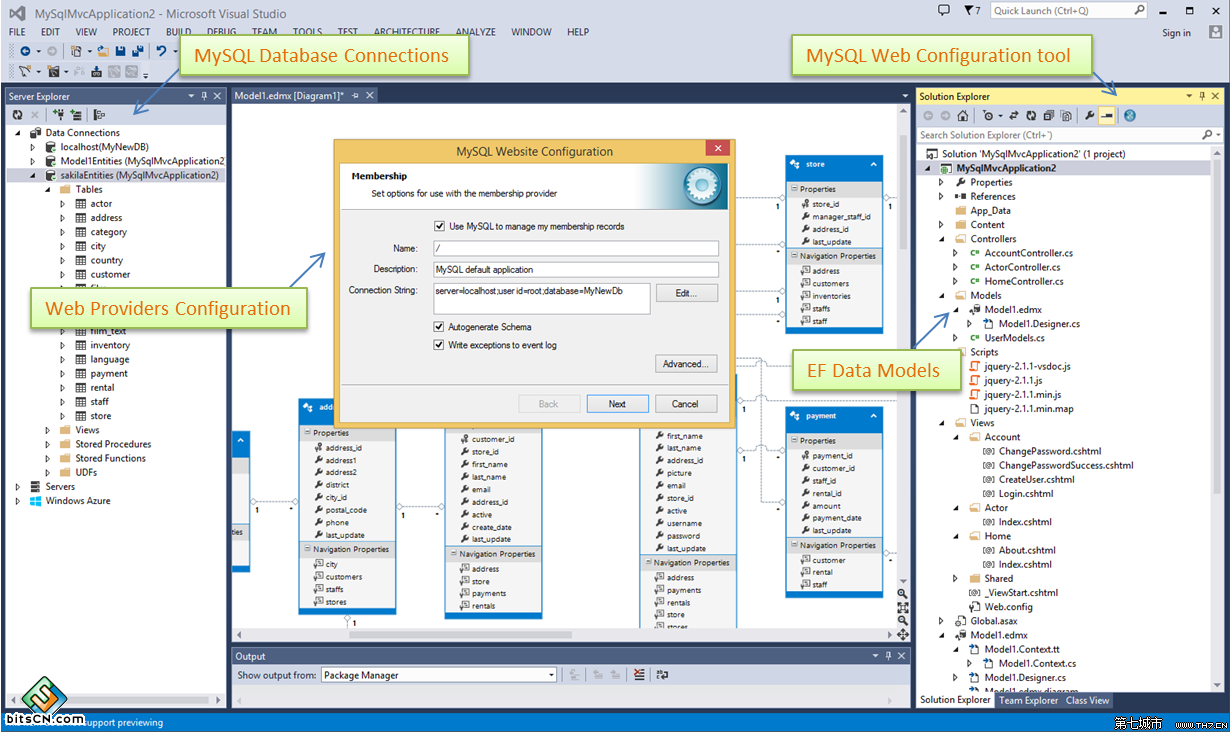Screen dimensions: 1230x732
Task: Click diagram Zoom to Fit icon
Action: (903, 606)
